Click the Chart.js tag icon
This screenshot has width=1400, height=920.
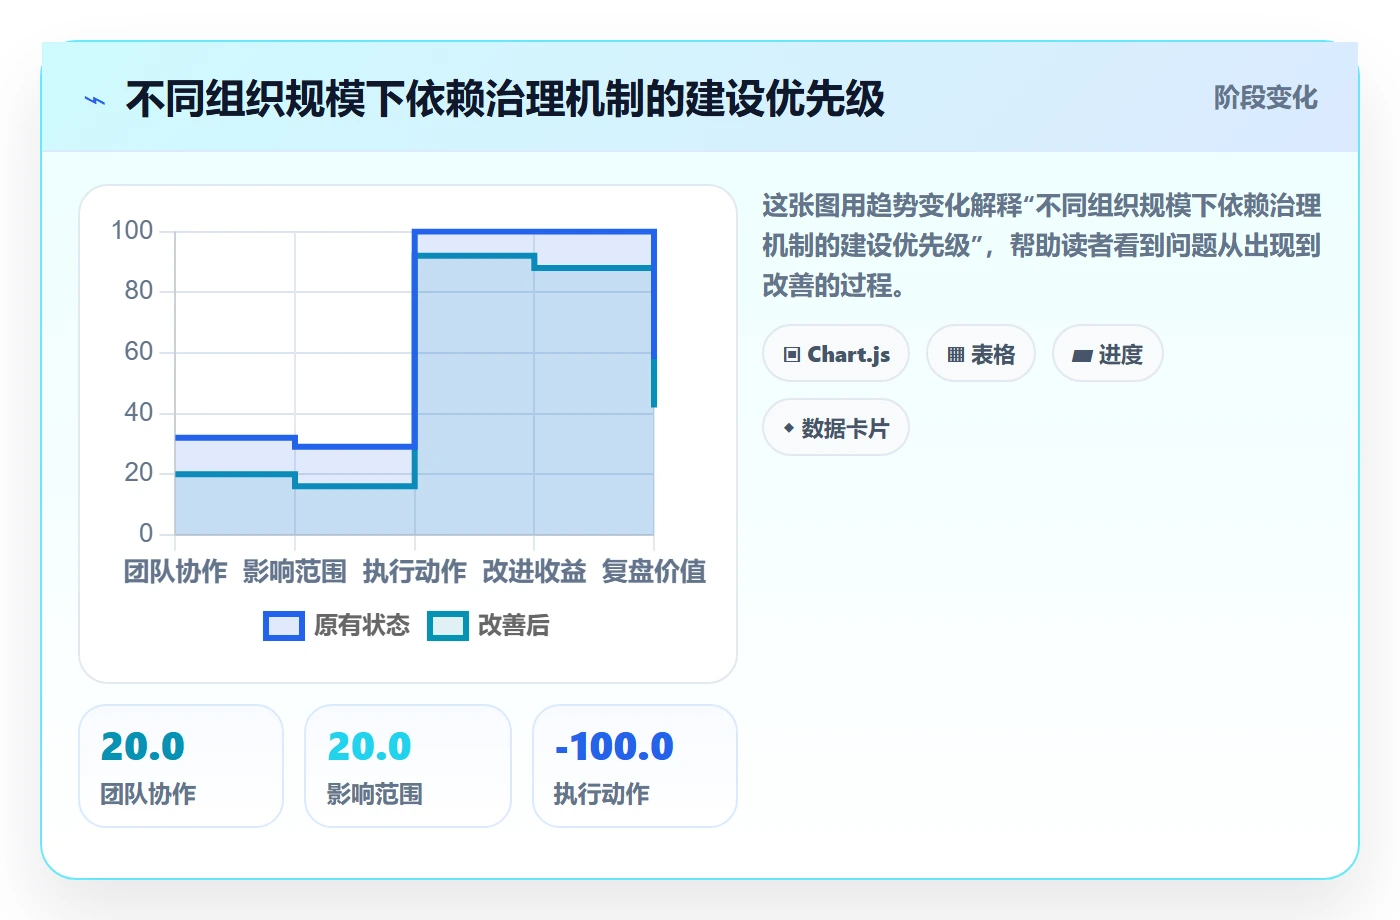792,355
